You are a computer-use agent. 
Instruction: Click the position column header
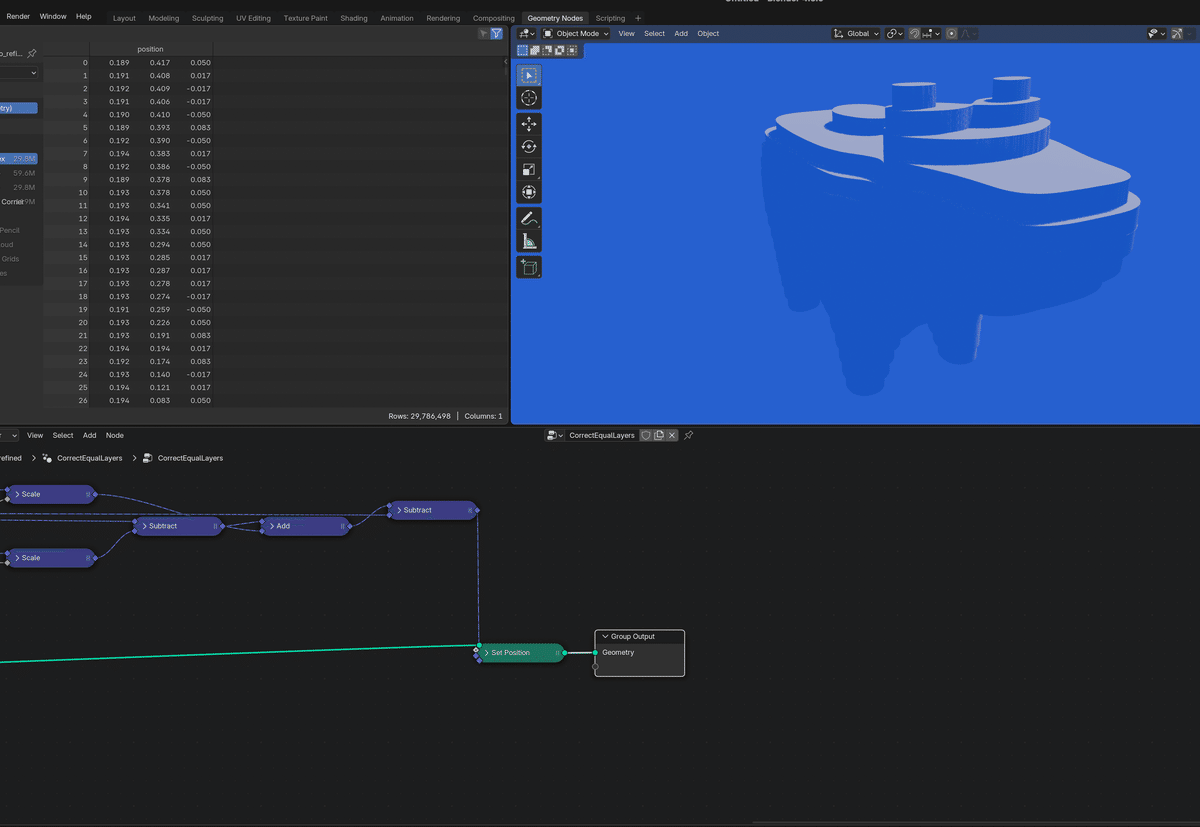pyautogui.click(x=150, y=49)
